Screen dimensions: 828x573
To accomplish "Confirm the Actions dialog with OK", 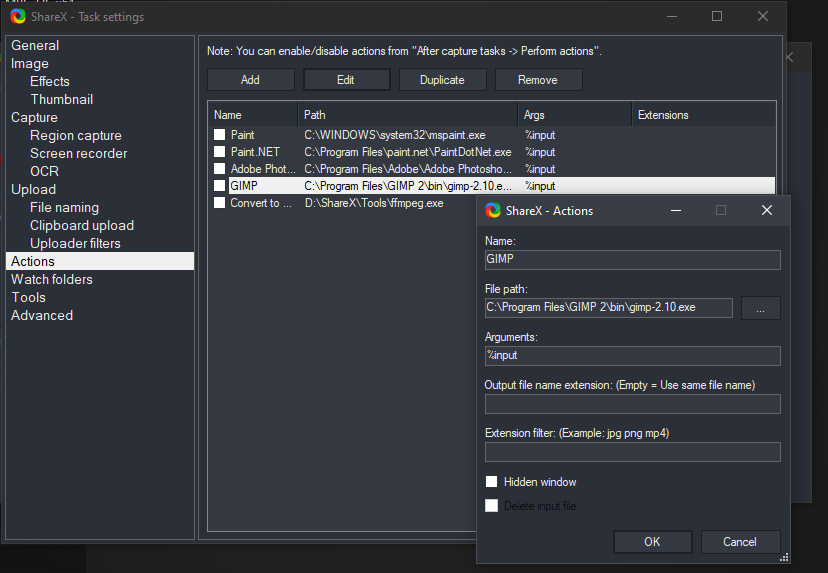I will click(x=652, y=541).
